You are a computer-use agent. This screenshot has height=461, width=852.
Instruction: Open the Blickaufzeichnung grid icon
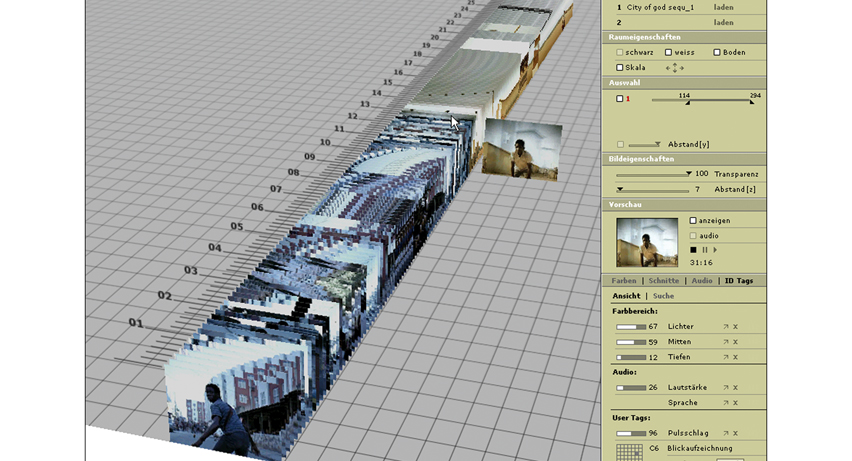tap(629, 452)
